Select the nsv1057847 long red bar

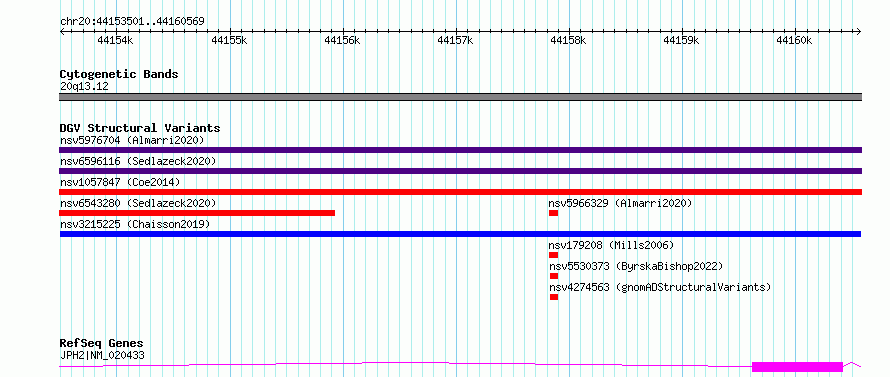click(x=460, y=192)
